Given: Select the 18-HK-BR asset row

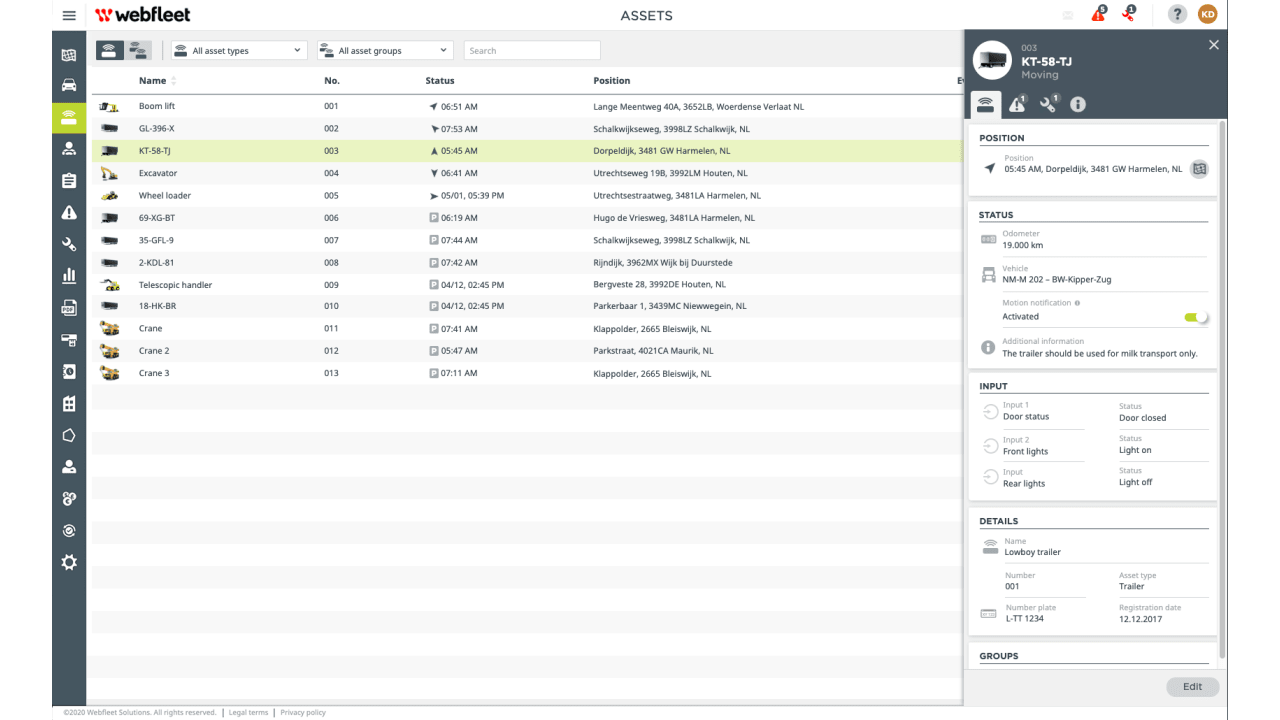Looking at the screenshot, I should point(527,306).
